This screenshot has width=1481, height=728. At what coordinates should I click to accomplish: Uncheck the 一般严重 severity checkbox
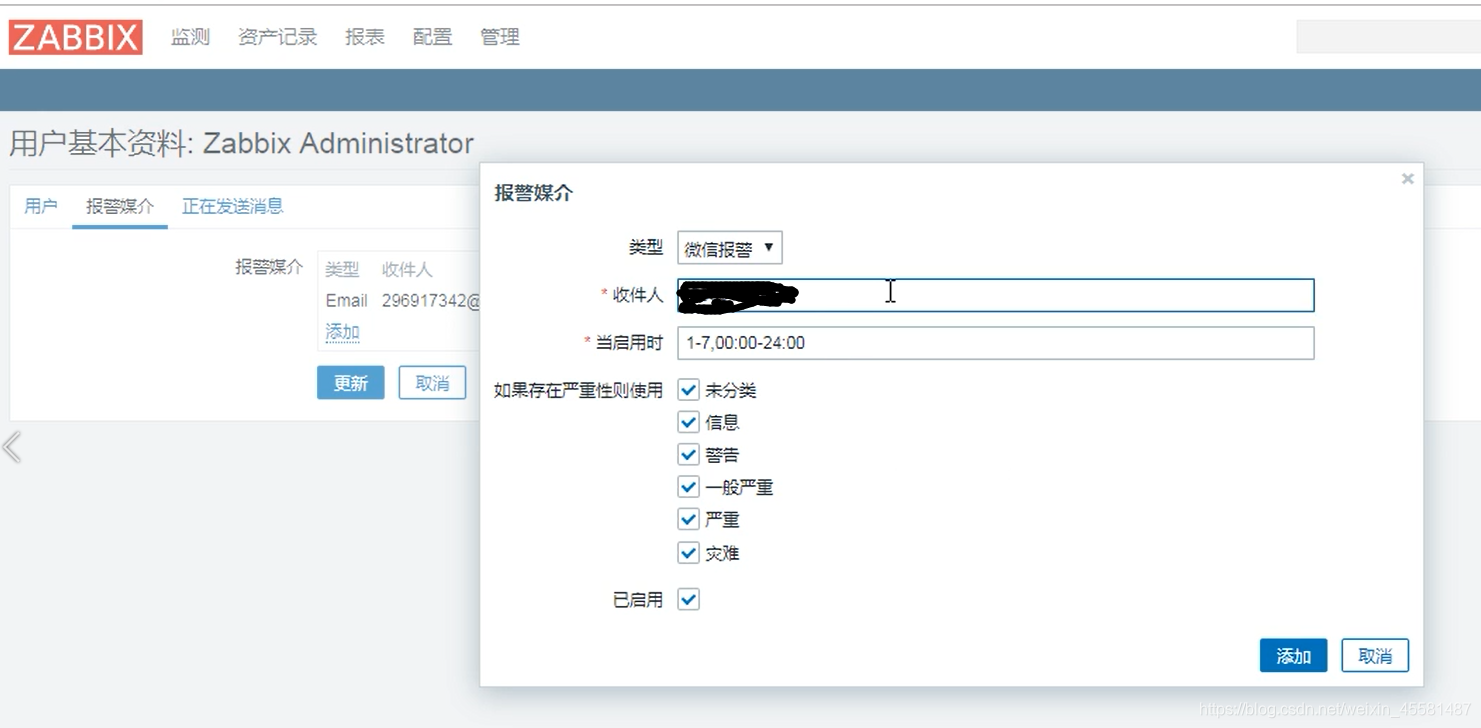688,487
